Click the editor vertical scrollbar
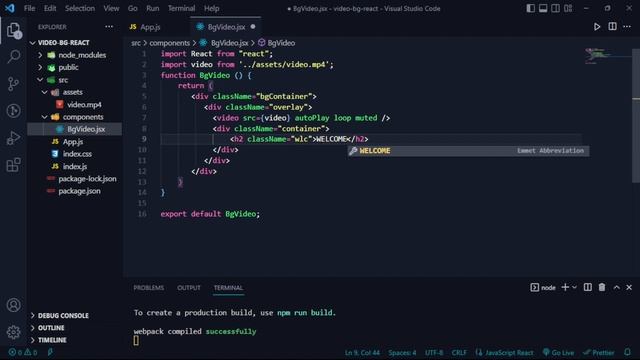This screenshot has height=360, width=640. (636, 116)
